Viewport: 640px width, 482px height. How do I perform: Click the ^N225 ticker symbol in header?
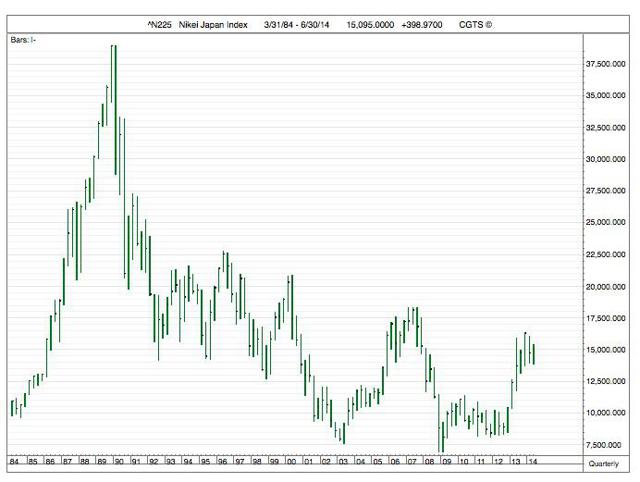pos(160,25)
